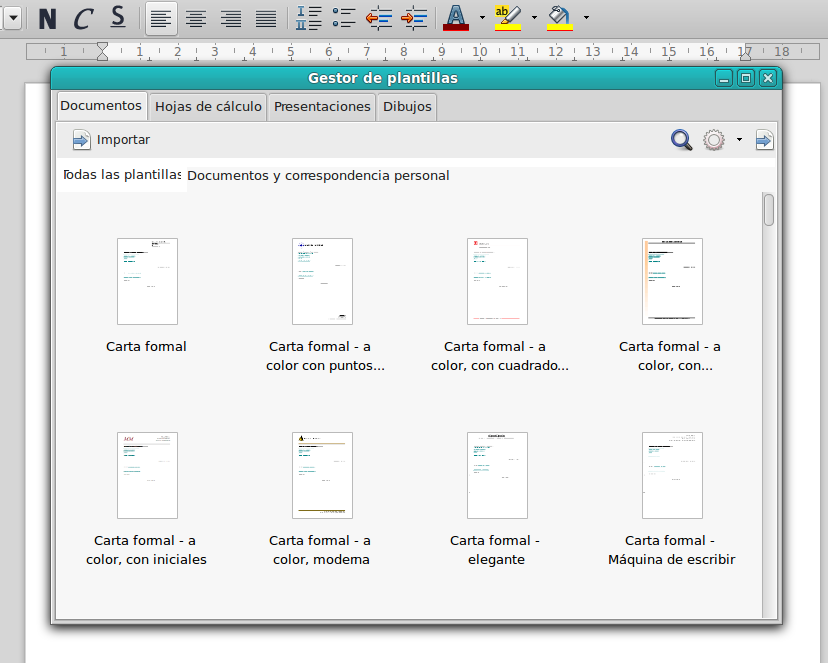
Task: Click the Importar button
Action: [111, 140]
